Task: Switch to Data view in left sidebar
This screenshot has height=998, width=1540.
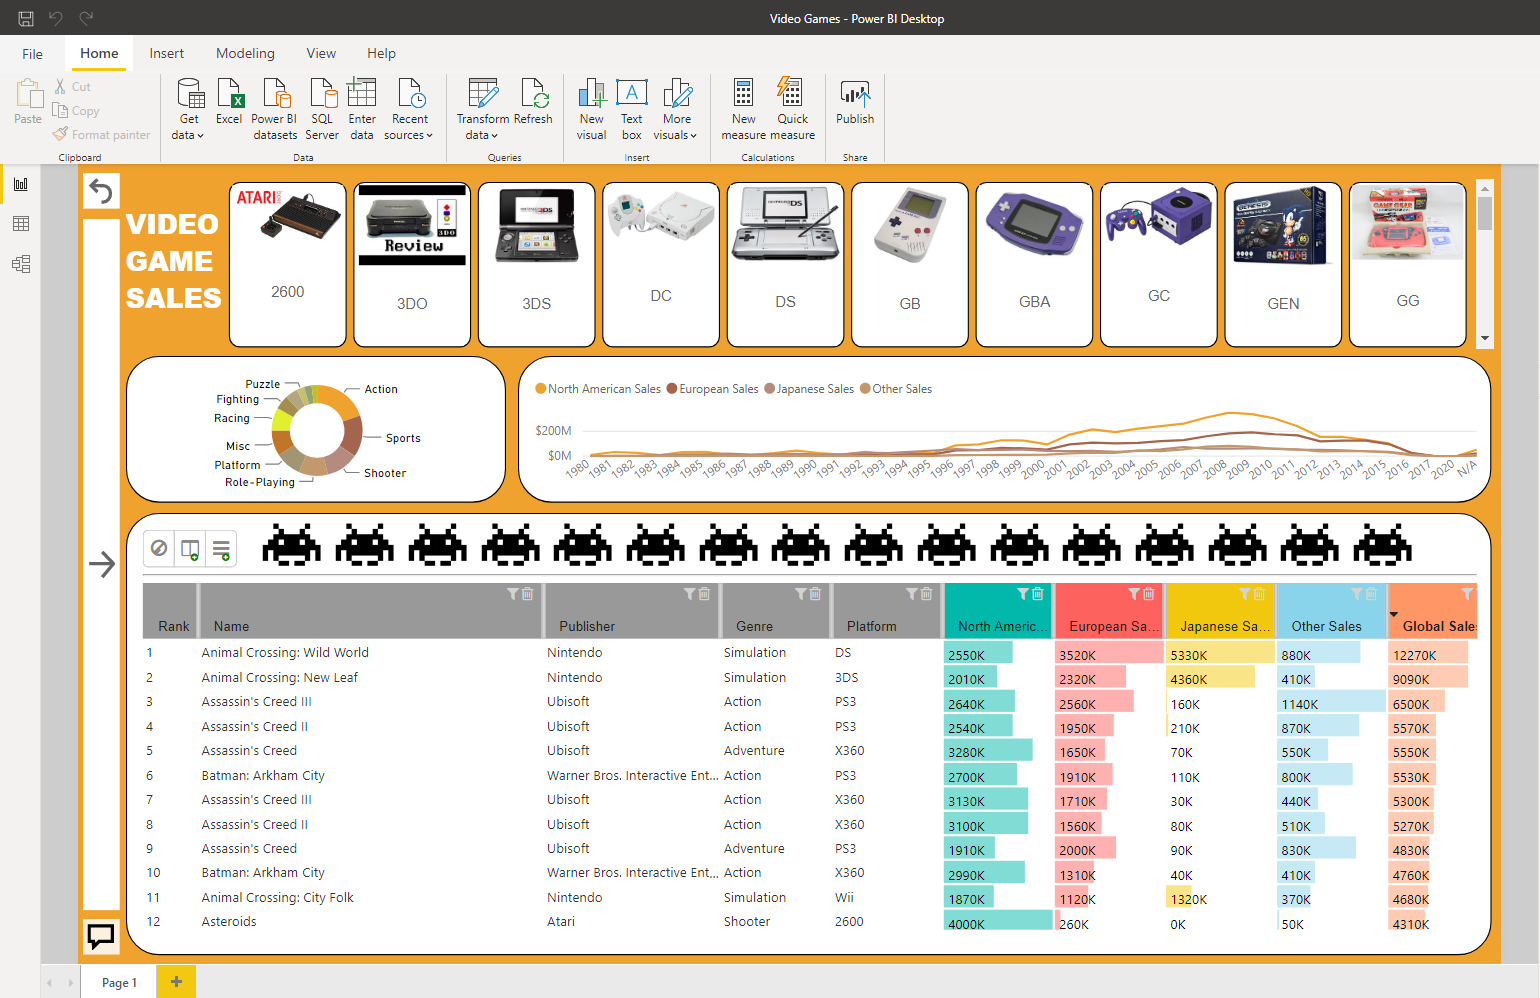Action: (x=21, y=224)
